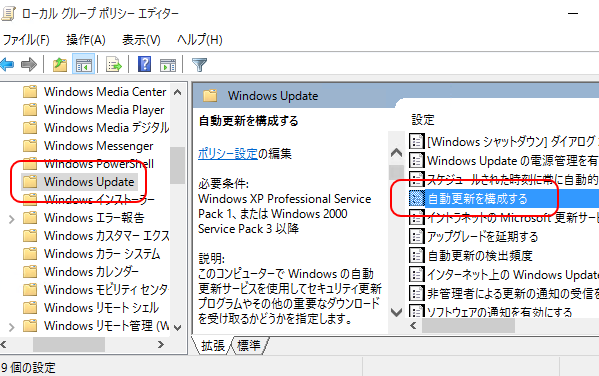Expand the Windows リモート管理 tree node
This screenshot has width=599, height=376.
pyautogui.click(x=11, y=327)
